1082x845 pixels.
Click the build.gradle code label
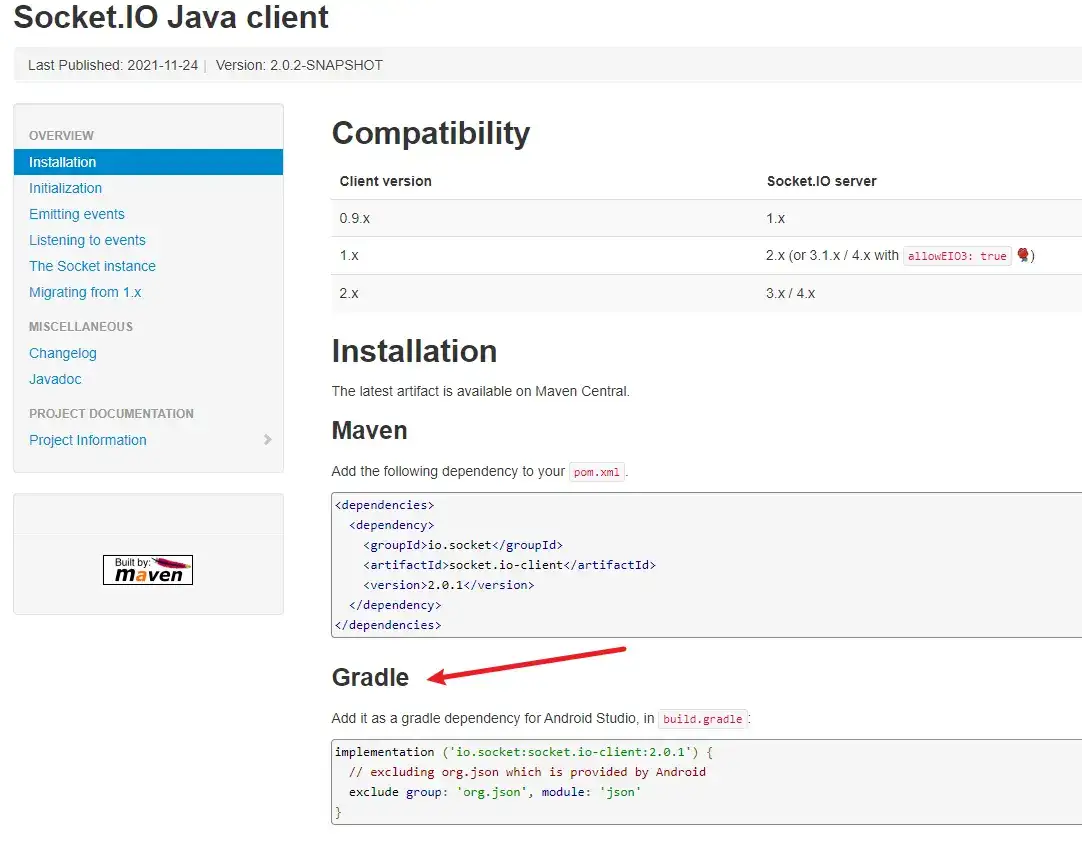(702, 719)
